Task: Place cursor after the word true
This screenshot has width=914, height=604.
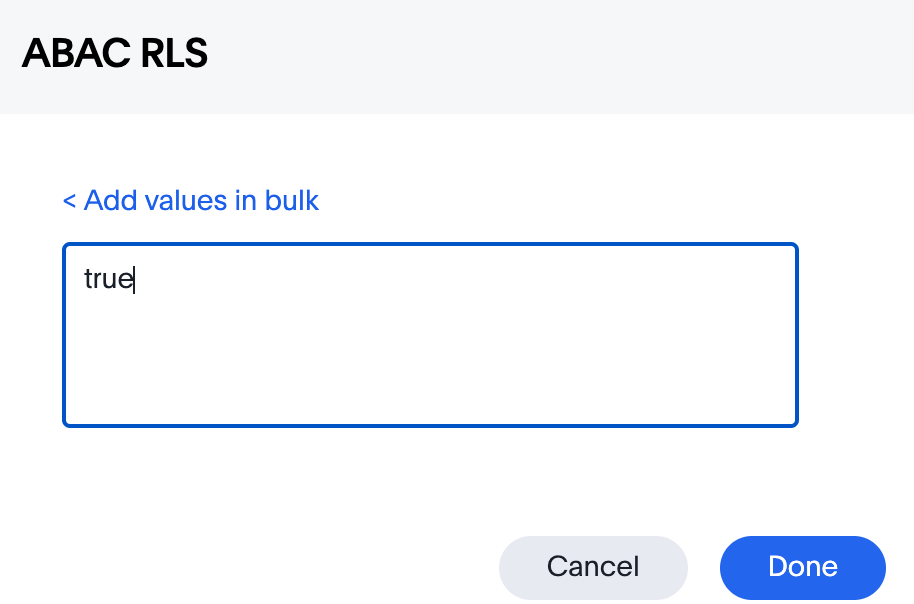Action: coord(133,278)
